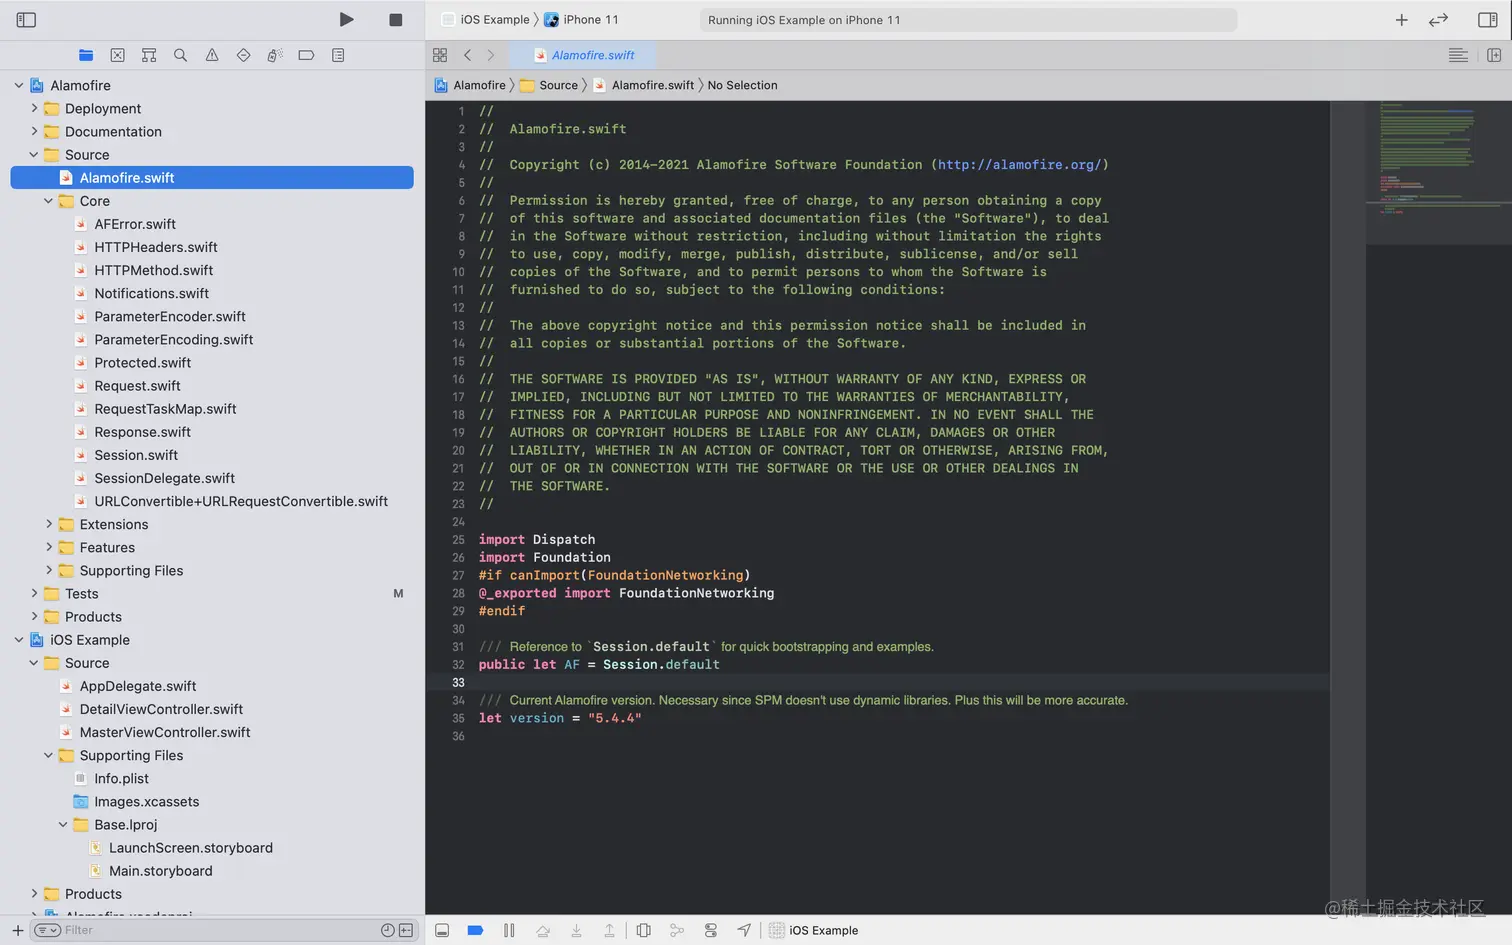Viewport: 1512px width, 945px height.
Task: Expand the Deployment folder
Action: pos(34,108)
